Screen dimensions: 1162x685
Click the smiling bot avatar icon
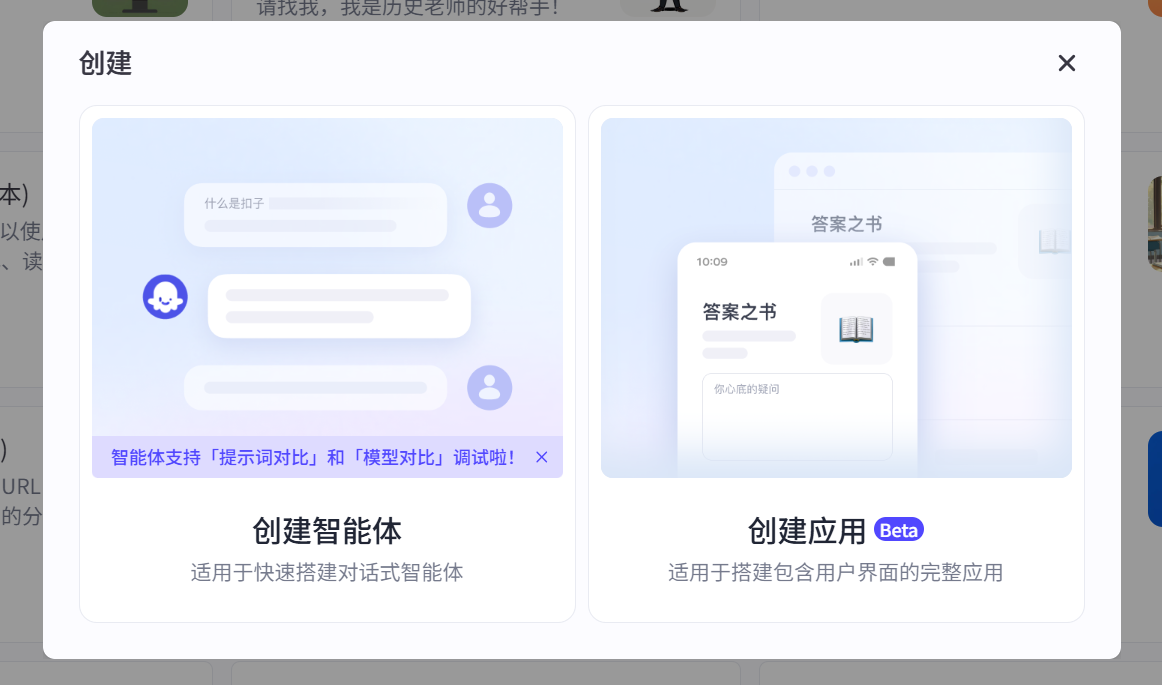coord(165,297)
